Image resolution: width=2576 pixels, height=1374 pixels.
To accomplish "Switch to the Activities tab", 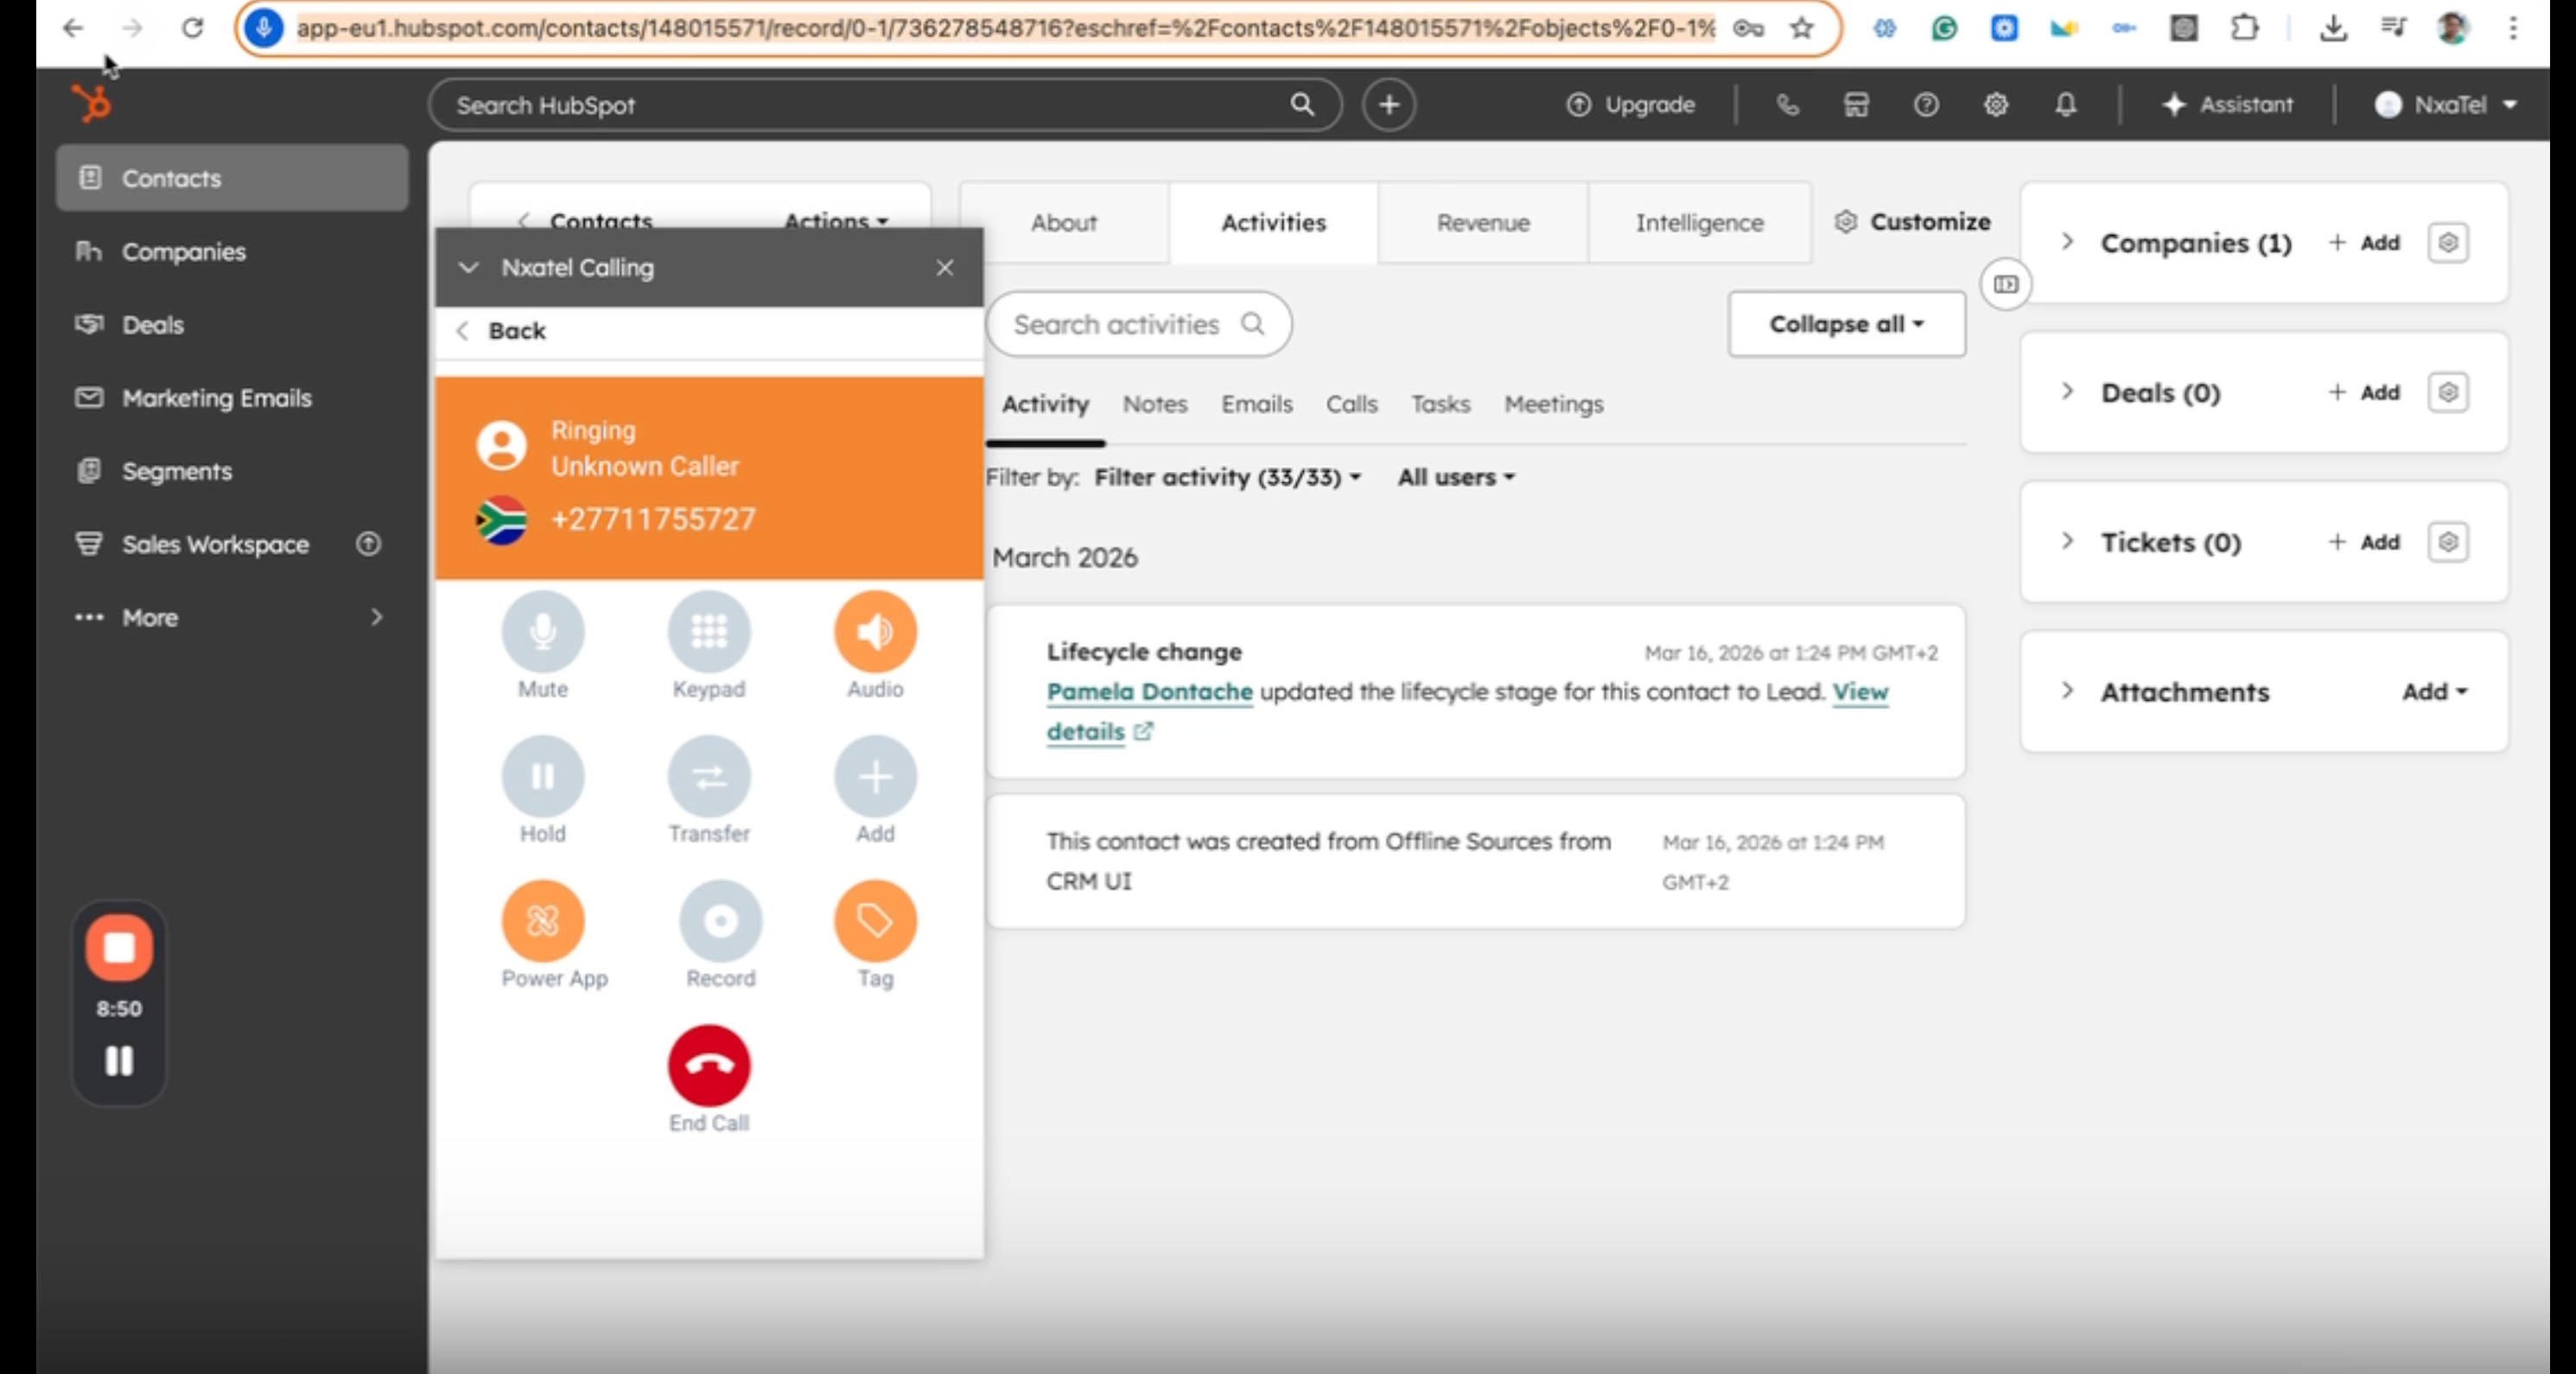I will coord(1273,222).
